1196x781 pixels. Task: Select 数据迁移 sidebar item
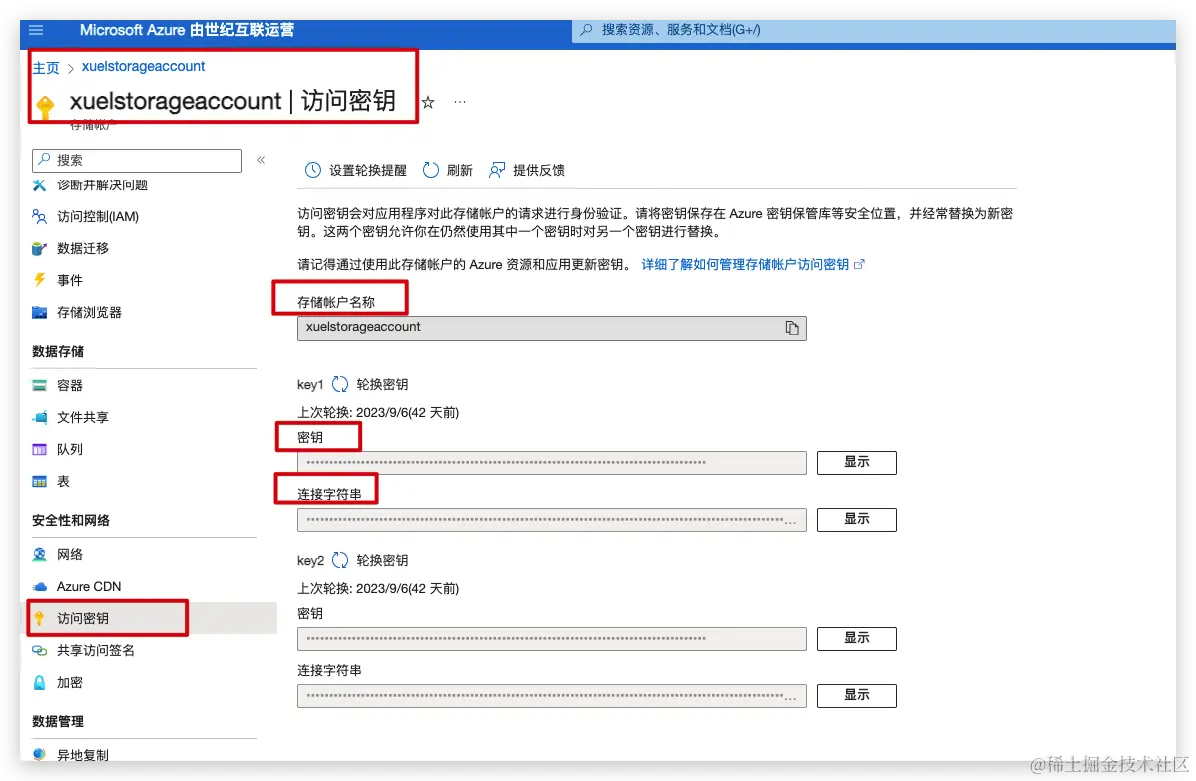pos(83,248)
